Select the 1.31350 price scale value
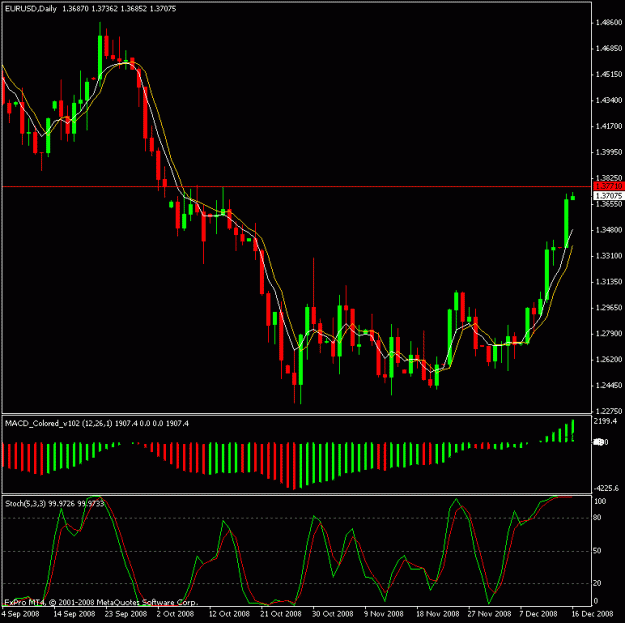This screenshot has height=623, width=625. pos(609,282)
